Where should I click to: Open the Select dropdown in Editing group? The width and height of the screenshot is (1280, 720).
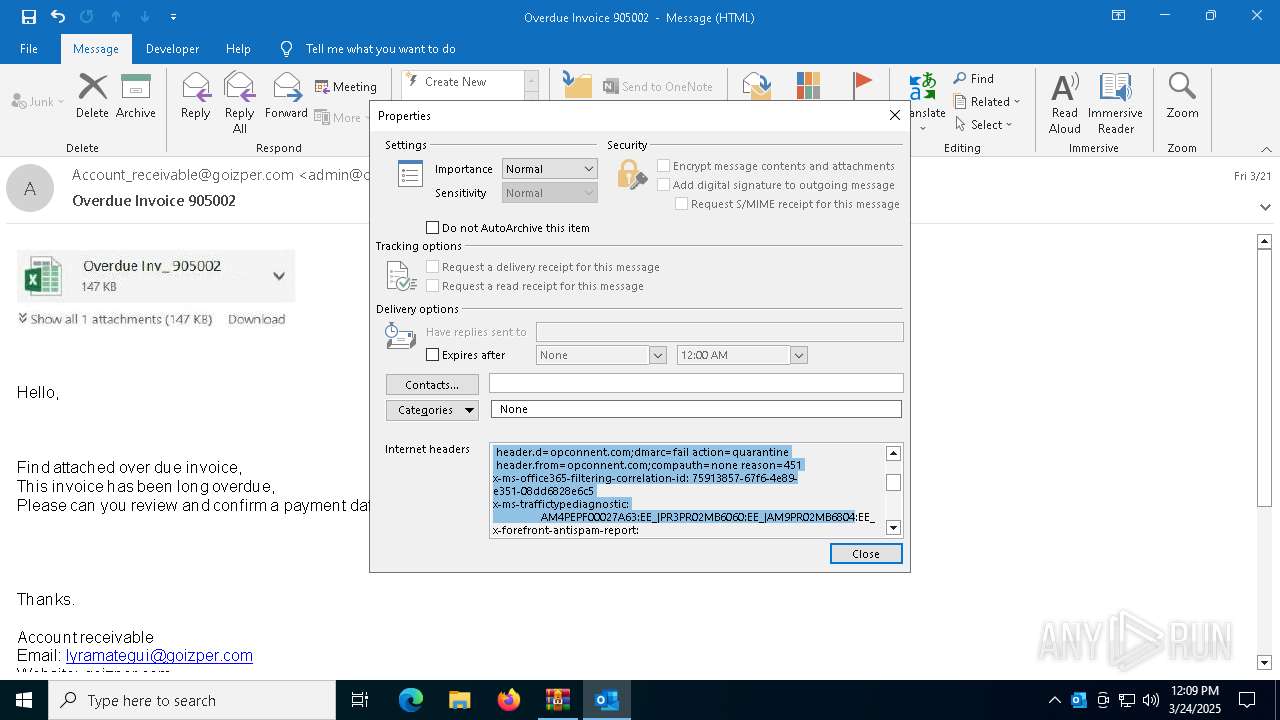pos(985,125)
